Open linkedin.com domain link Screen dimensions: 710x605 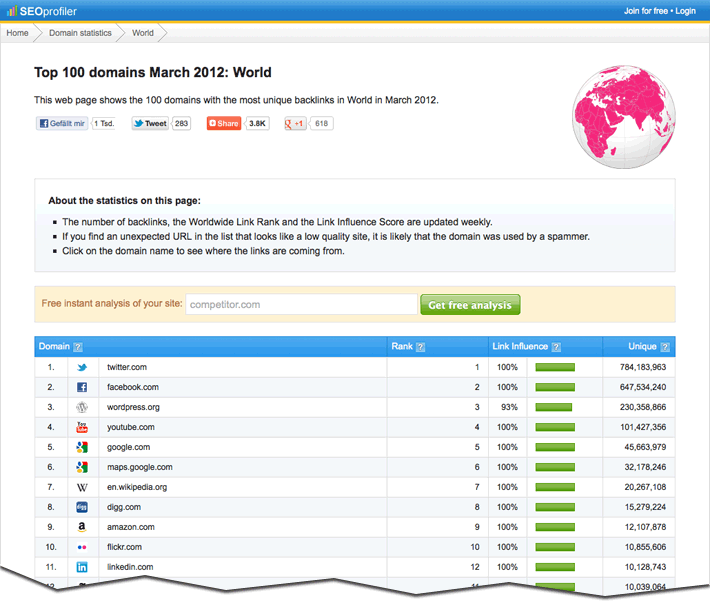coord(130,567)
